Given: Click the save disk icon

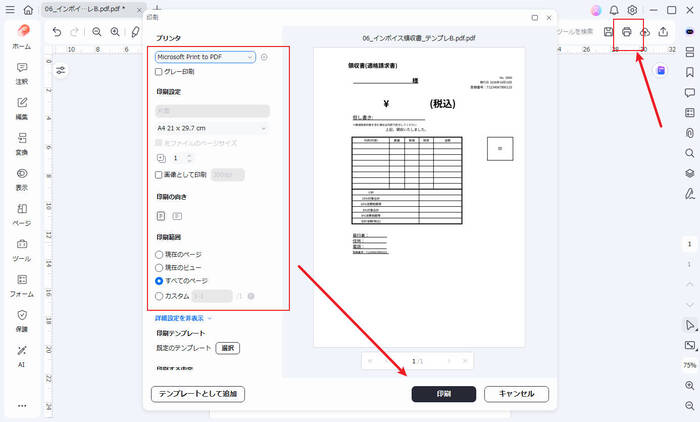Looking at the screenshot, I should pyautogui.click(x=608, y=32).
